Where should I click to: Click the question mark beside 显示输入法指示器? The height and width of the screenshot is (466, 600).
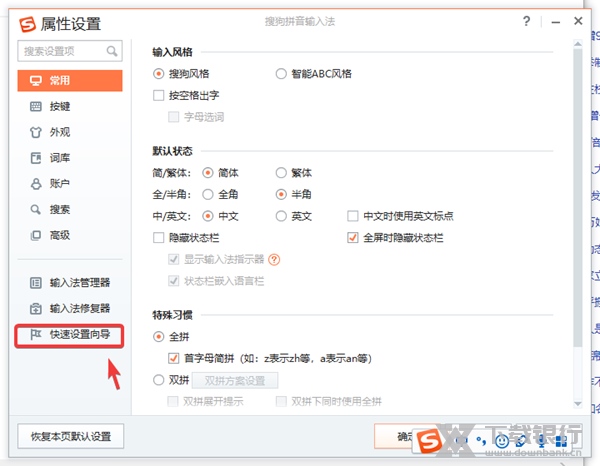[x=274, y=260]
